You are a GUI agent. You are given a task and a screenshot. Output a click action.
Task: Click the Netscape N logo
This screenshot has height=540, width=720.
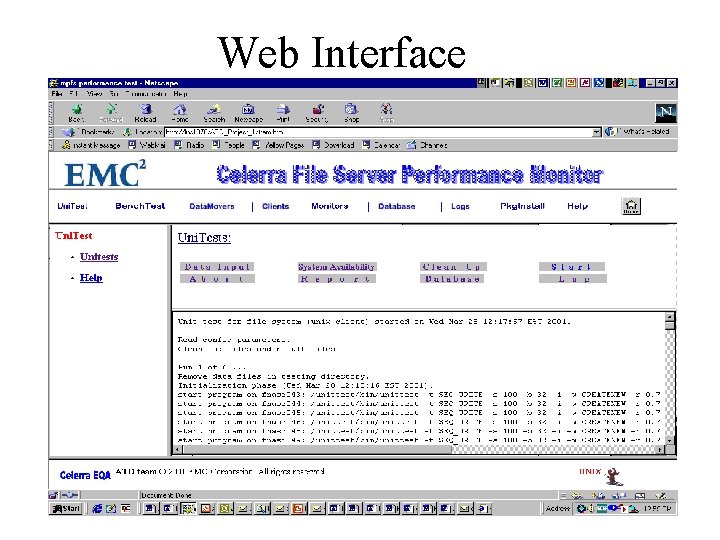click(665, 112)
